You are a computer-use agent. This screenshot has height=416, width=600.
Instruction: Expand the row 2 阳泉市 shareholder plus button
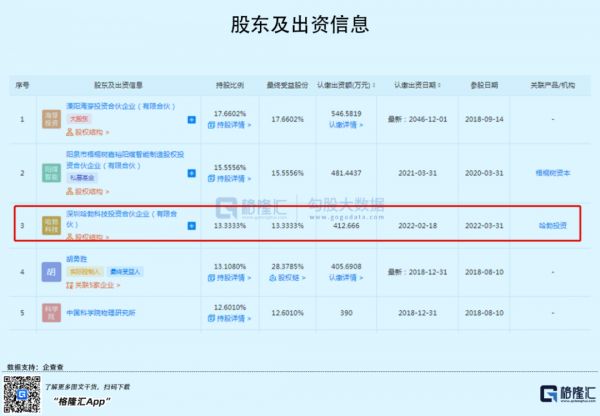pos(191,173)
